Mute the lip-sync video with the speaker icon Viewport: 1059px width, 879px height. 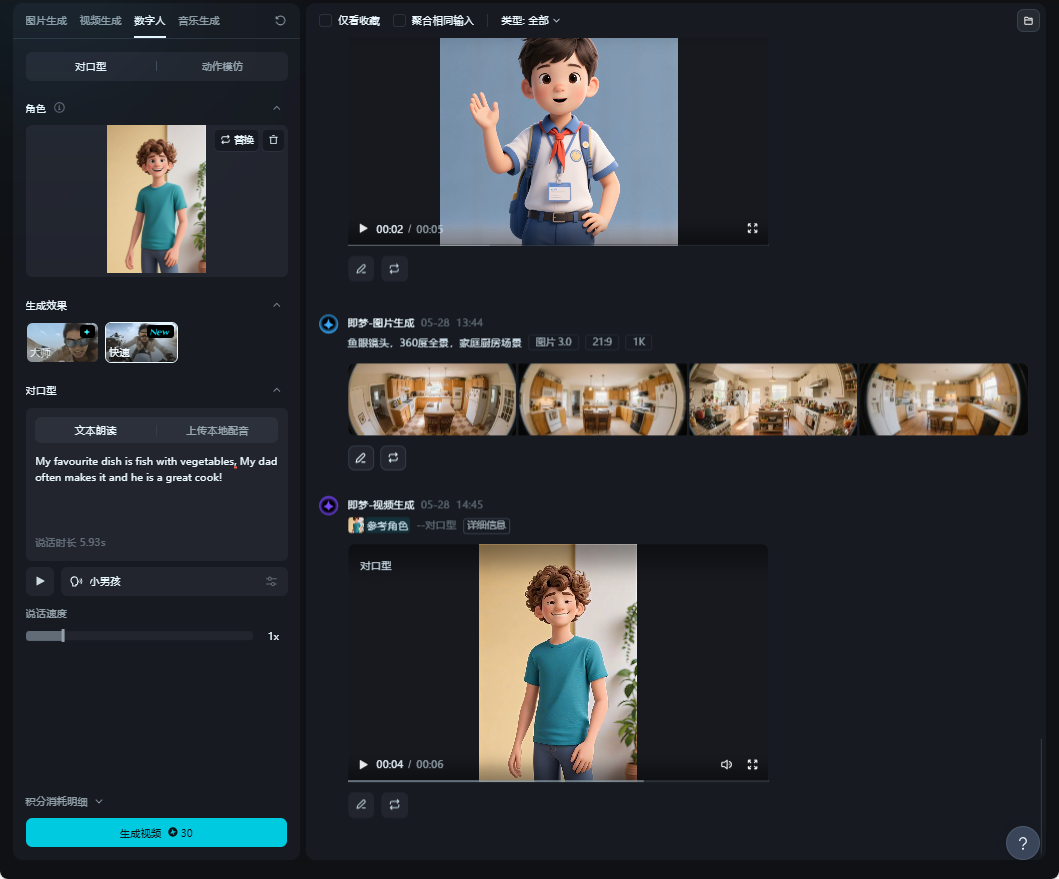tap(726, 764)
